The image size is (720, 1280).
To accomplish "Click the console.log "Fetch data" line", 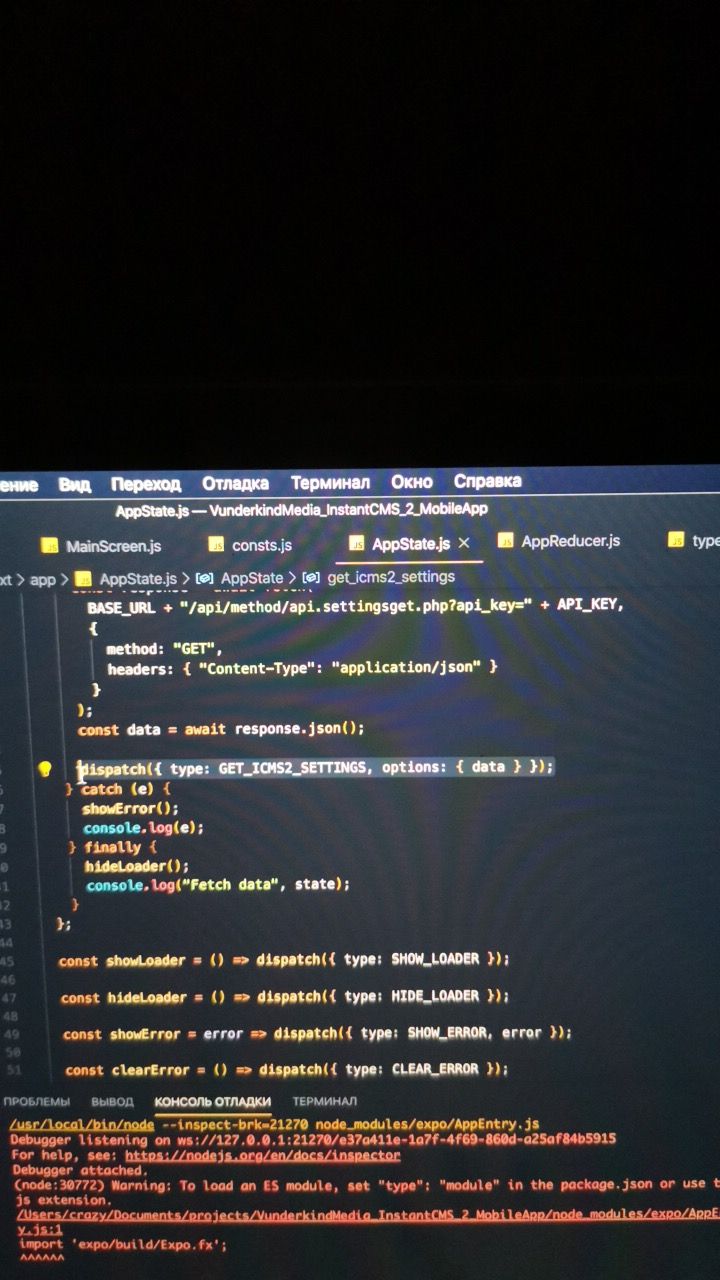I will coord(219,885).
